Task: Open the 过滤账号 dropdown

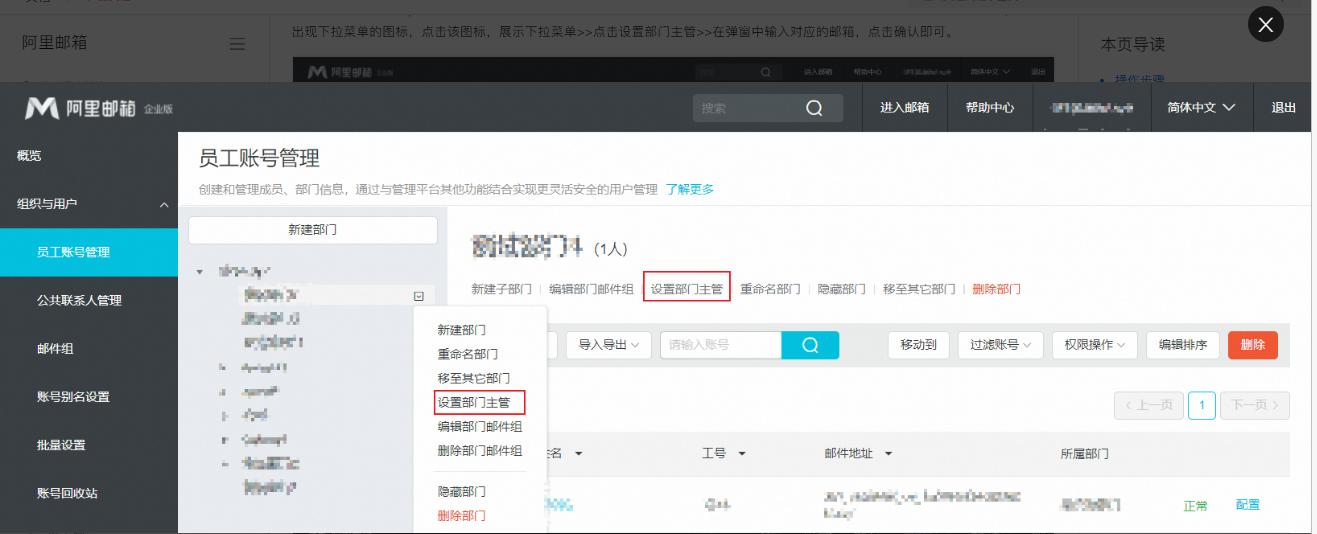Action: pyautogui.click(x=1001, y=345)
